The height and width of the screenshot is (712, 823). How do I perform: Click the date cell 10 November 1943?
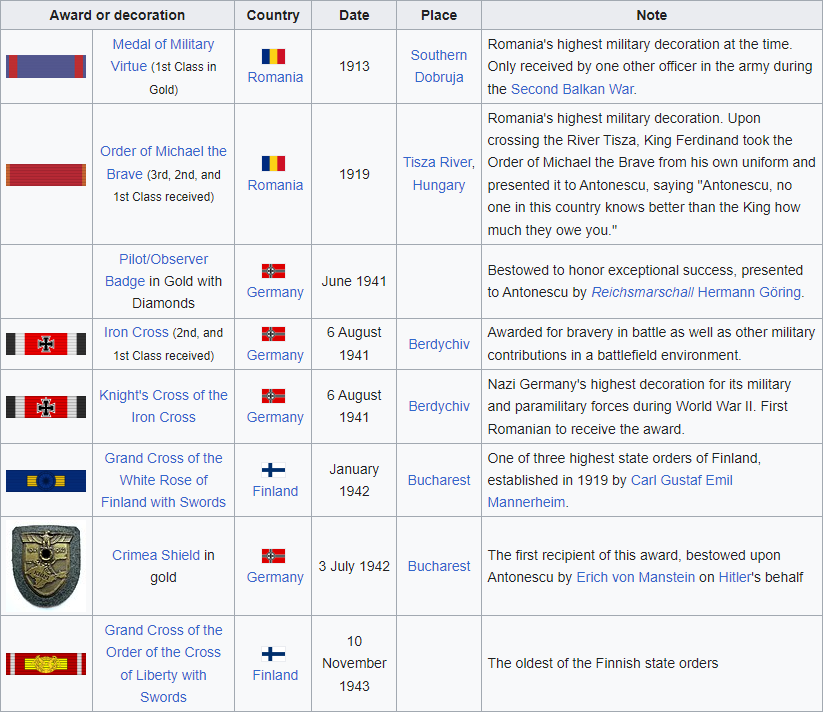click(x=354, y=663)
